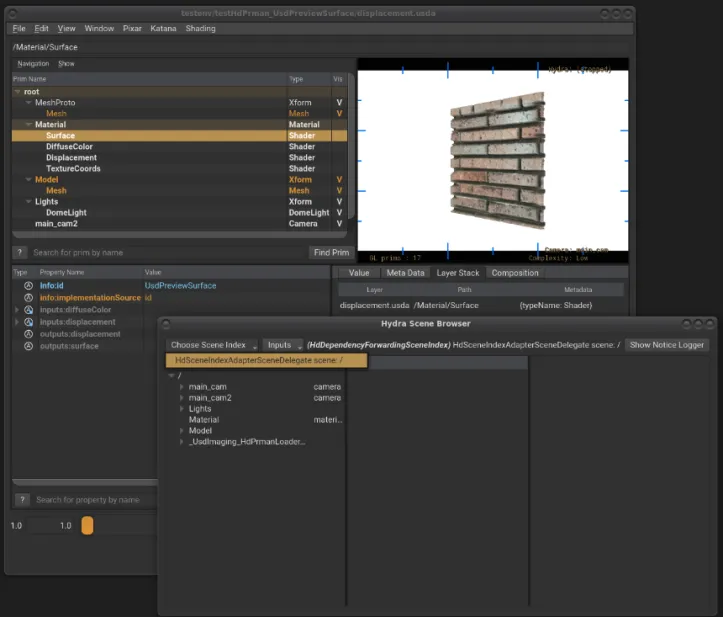Click the property search help question-mark icon
Viewport: 724px width, 617px height.
pos(21,500)
